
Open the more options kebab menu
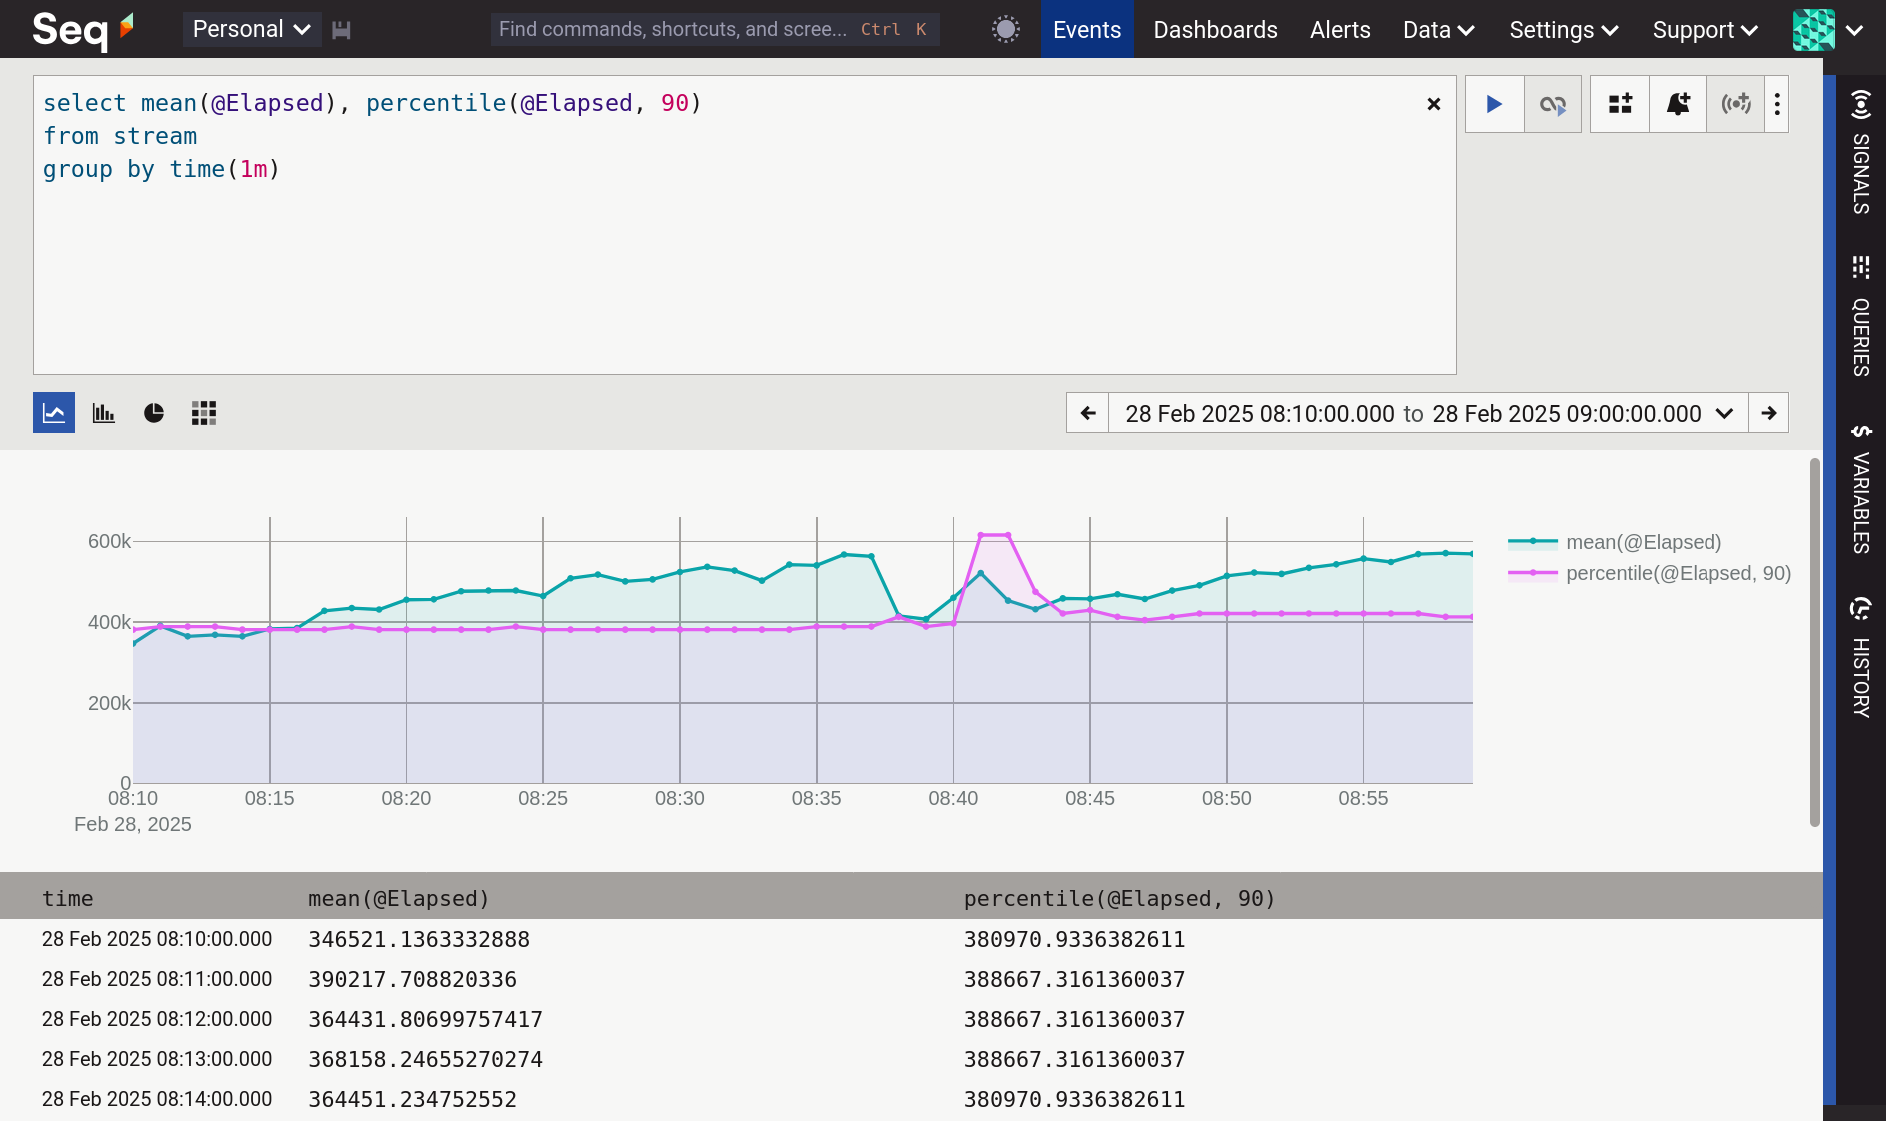[x=1777, y=104]
